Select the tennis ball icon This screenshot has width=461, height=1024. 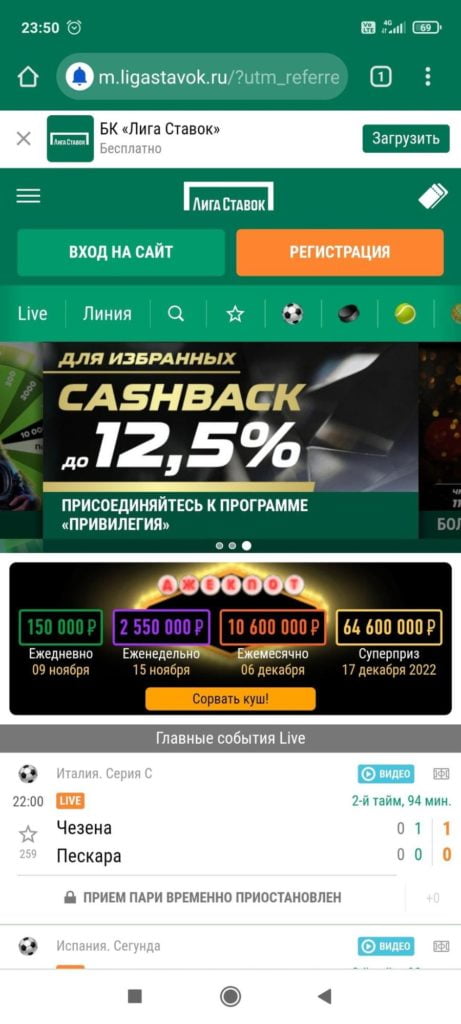pos(405,314)
